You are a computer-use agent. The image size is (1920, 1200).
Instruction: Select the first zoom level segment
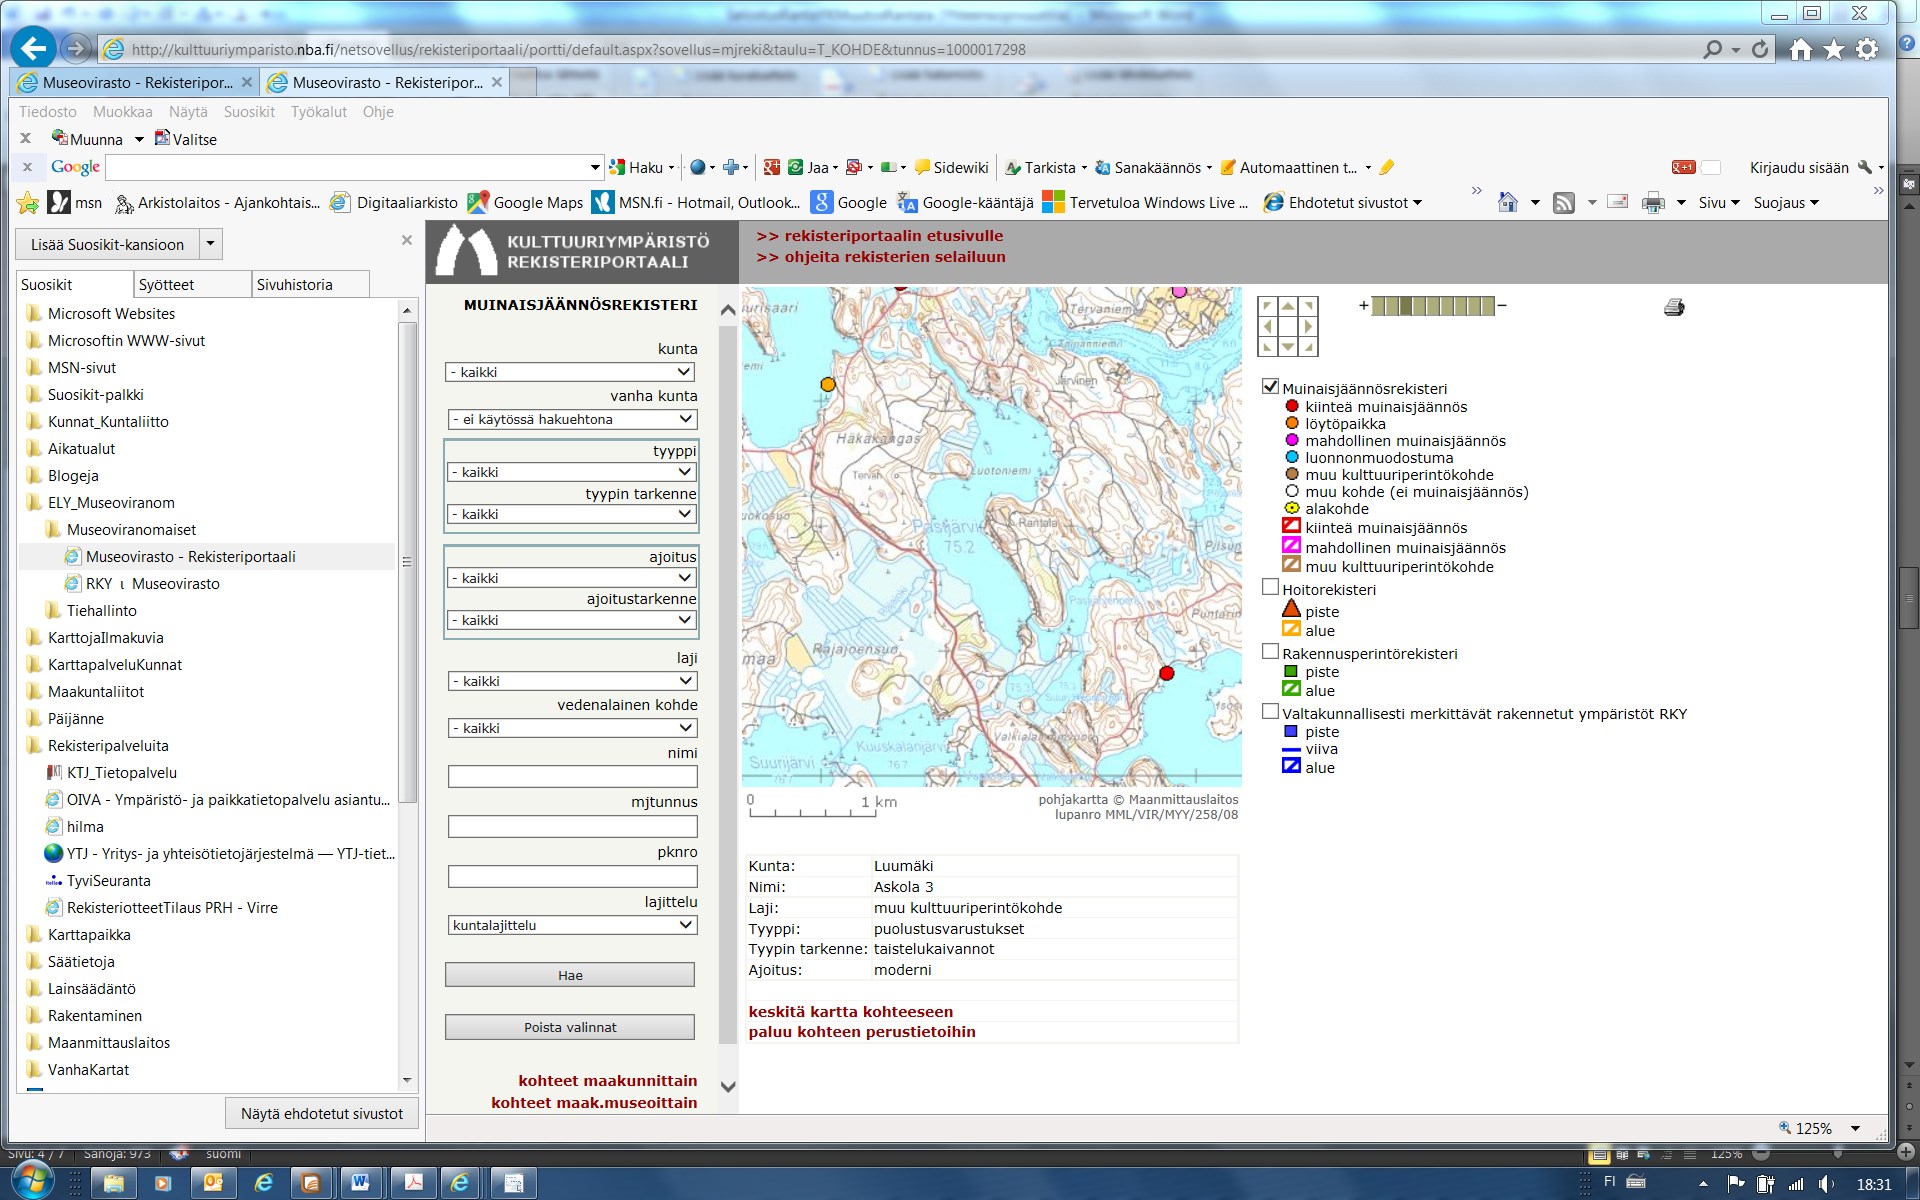click(1378, 306)
